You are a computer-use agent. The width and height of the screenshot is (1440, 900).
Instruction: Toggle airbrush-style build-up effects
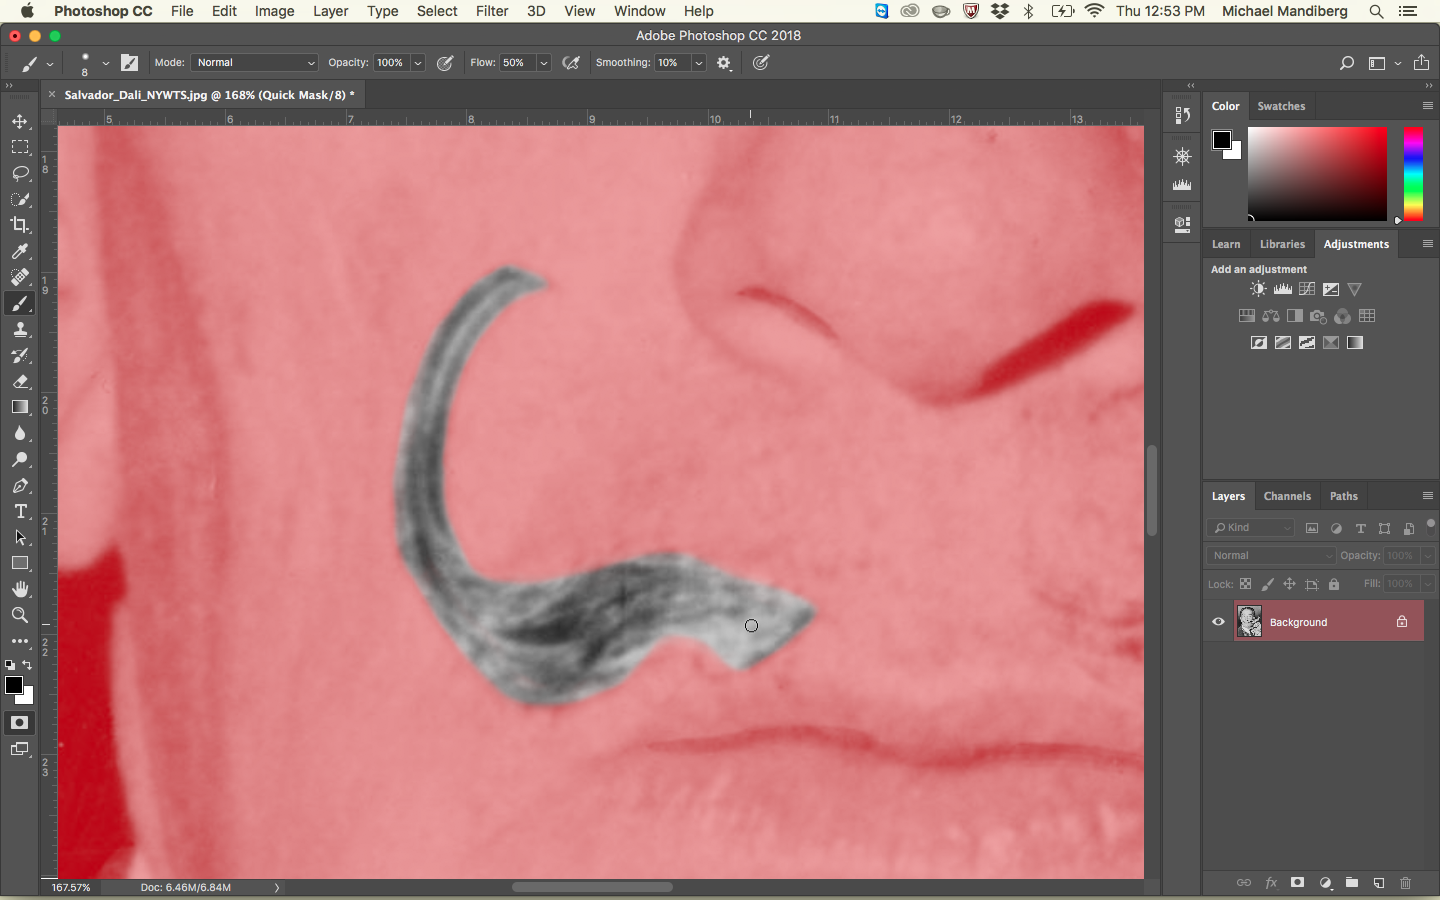pos(571,63)
